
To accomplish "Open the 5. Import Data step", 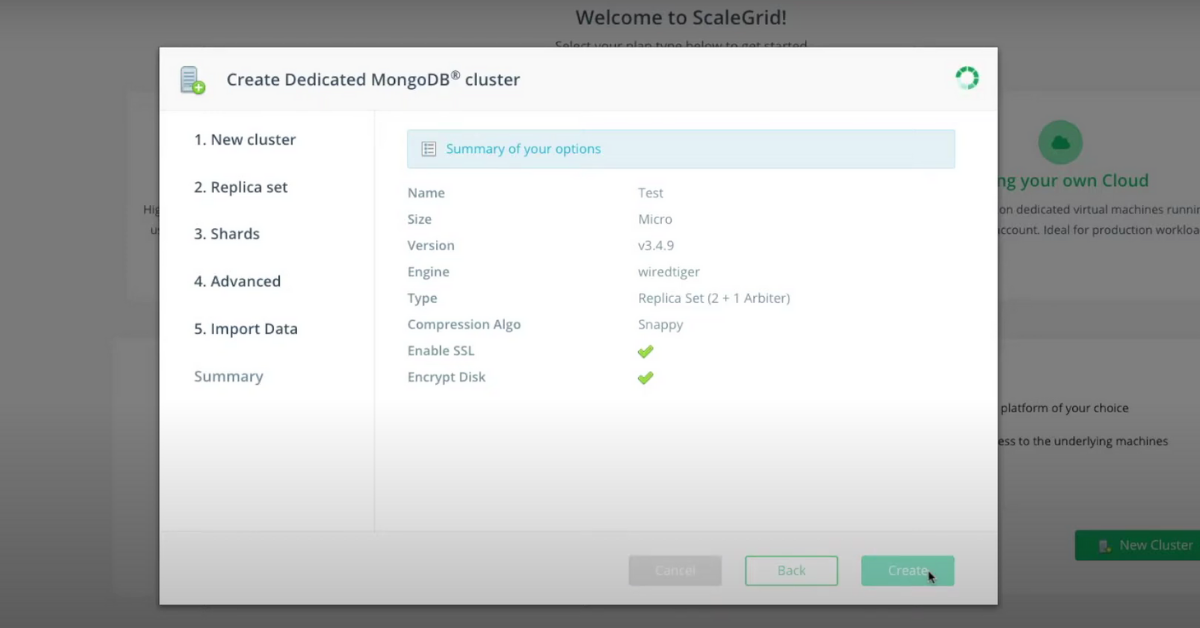I will click(x=246, y=329).
